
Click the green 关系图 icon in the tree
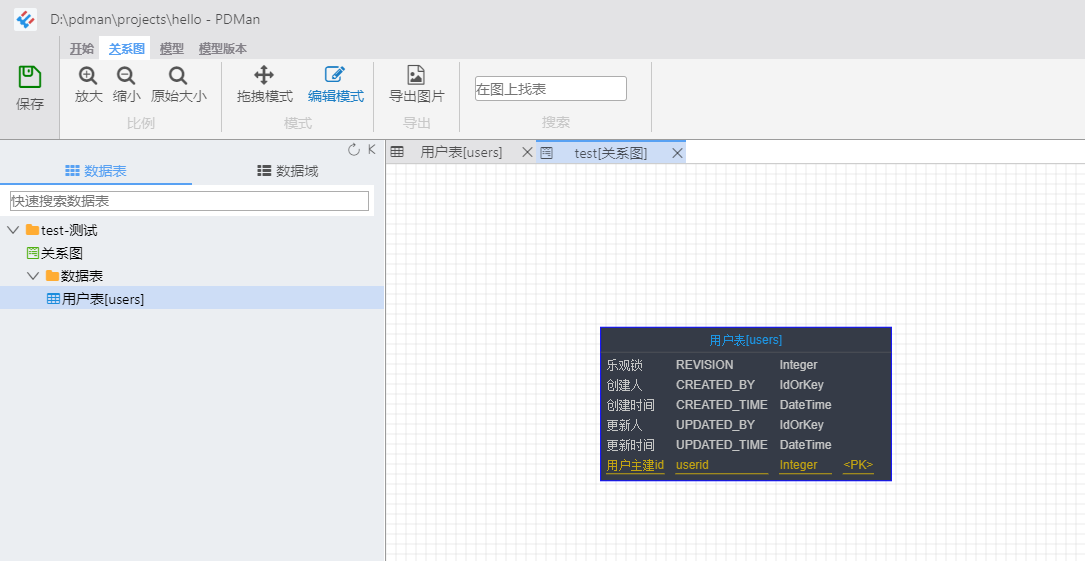coord(33,253)
